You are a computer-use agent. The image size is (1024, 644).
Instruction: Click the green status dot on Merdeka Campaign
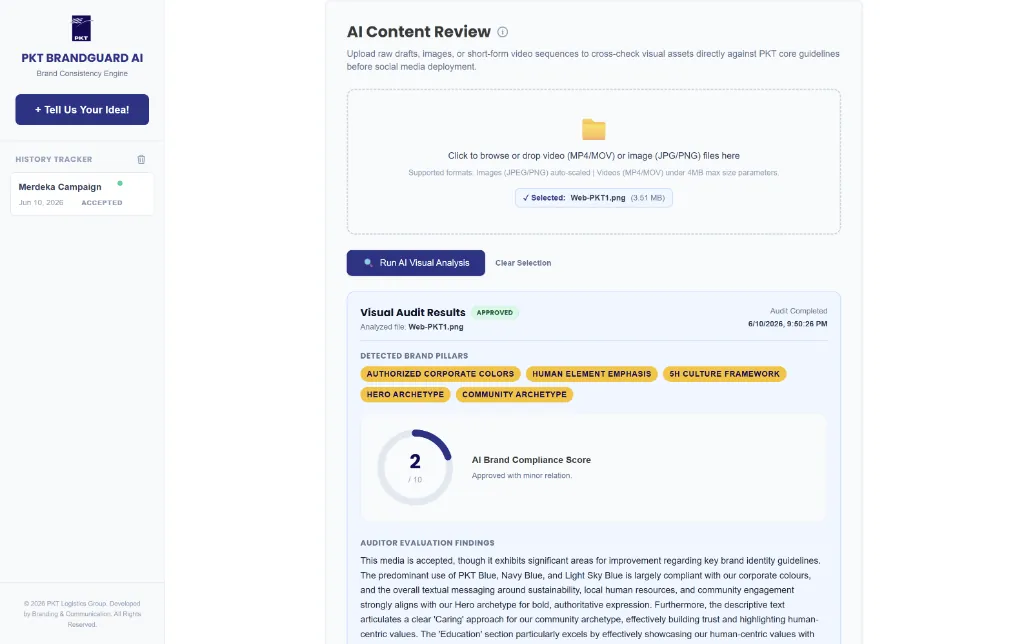click(x=120, y=184)
